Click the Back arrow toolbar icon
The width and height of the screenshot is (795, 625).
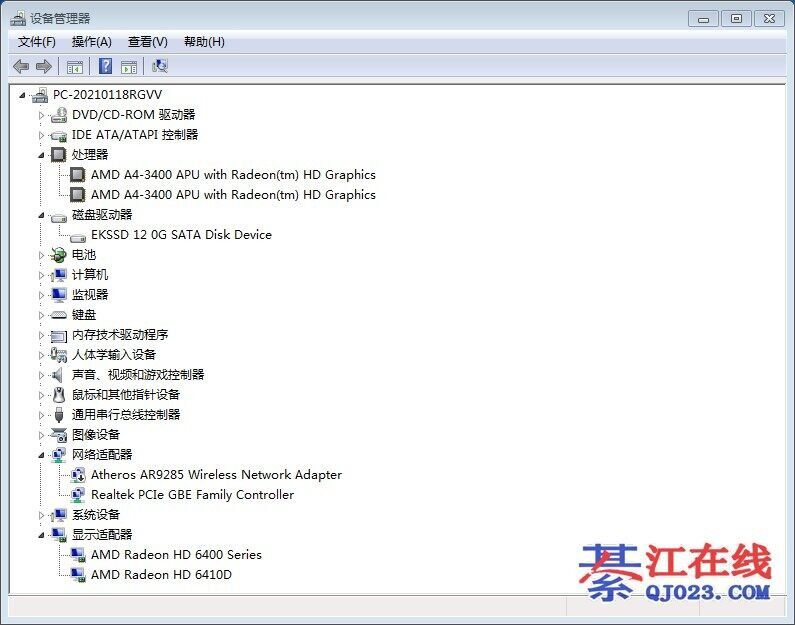[21, 66]
